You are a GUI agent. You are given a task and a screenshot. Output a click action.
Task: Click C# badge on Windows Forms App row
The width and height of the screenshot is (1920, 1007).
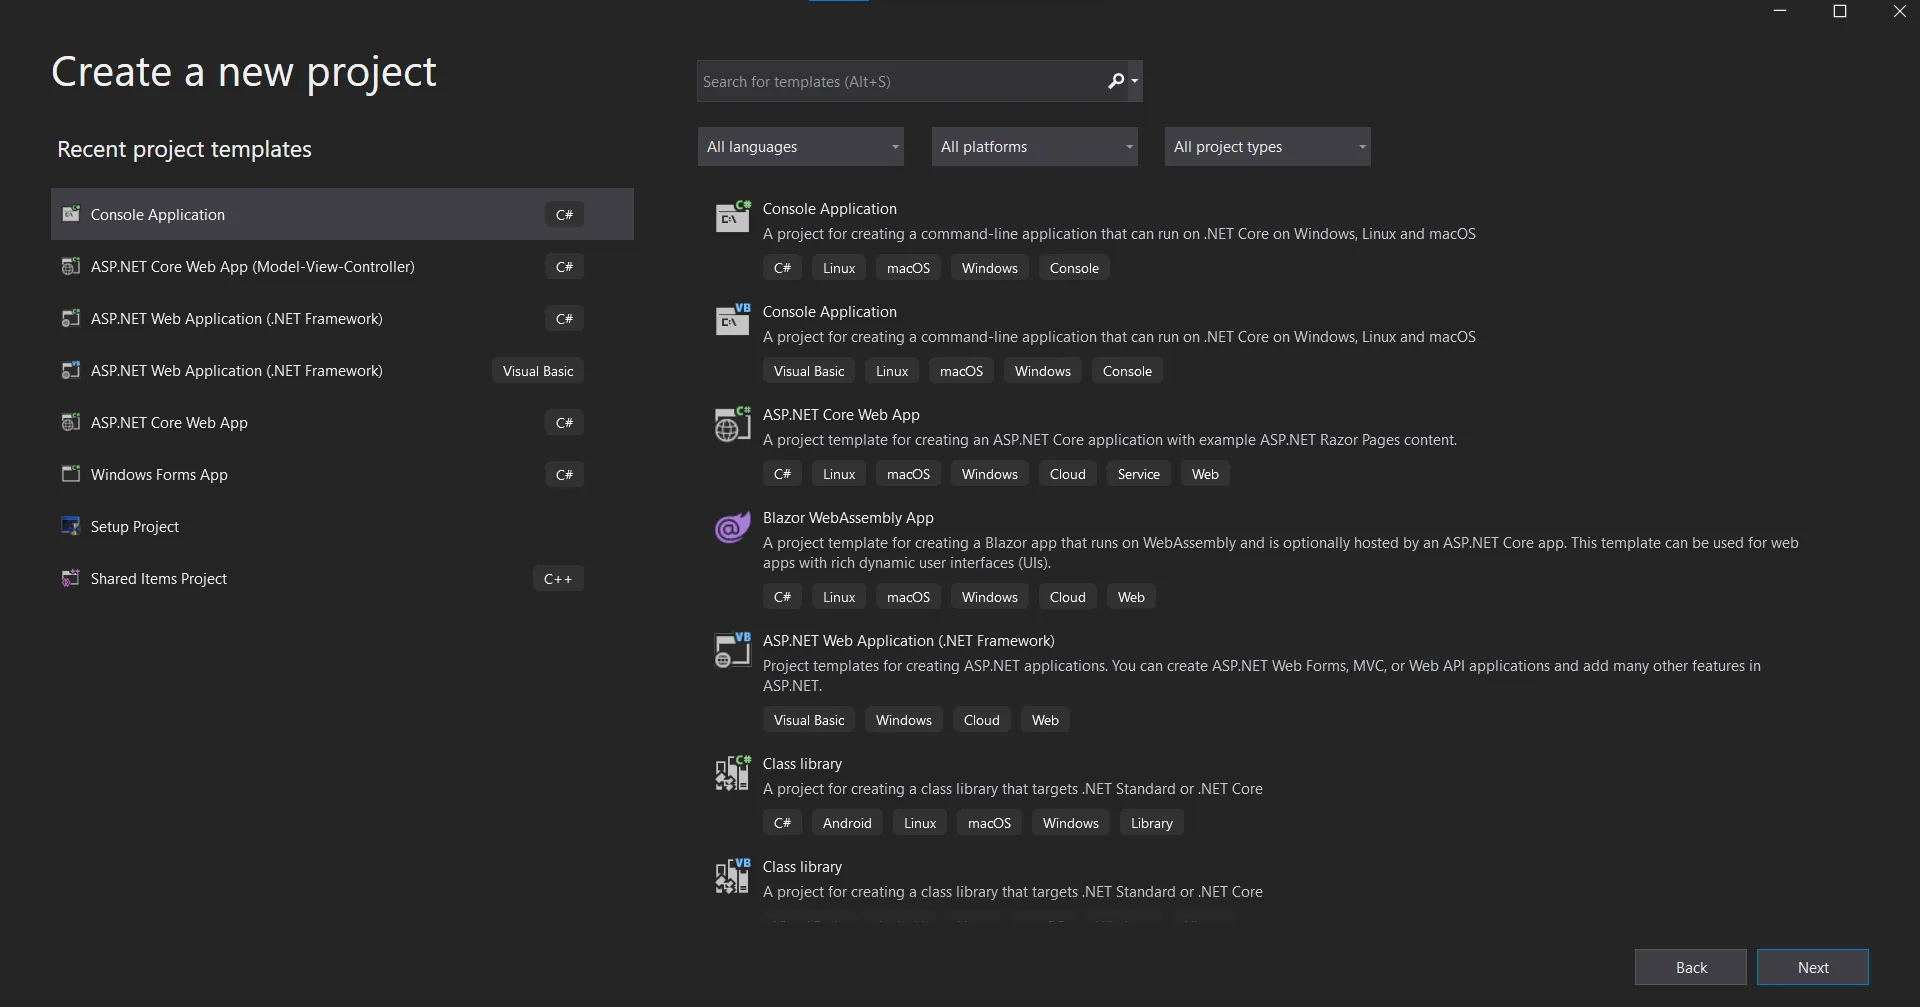click(x=564, y=474)
